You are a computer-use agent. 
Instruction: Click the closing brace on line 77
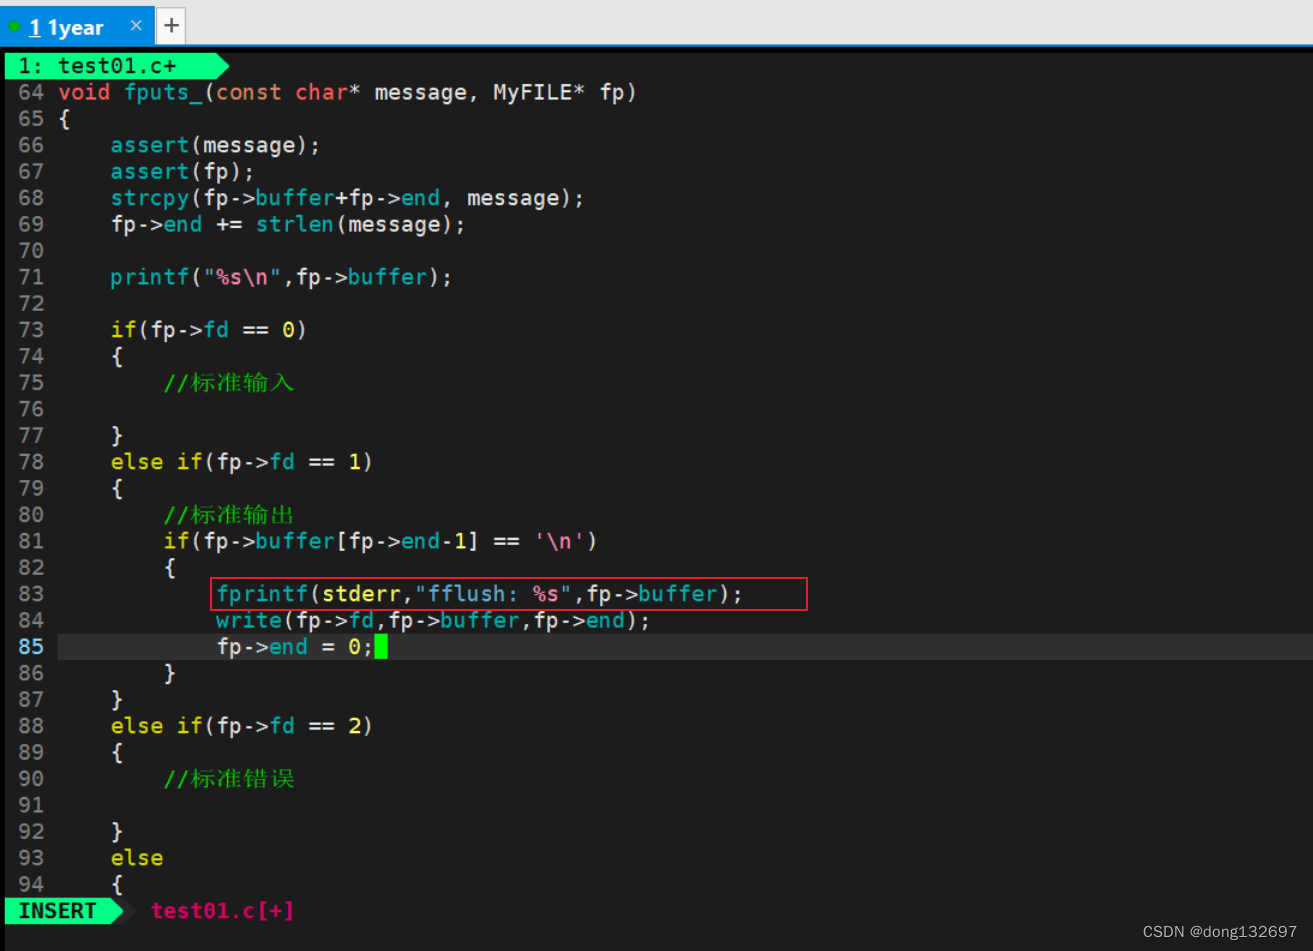(117, 435)
